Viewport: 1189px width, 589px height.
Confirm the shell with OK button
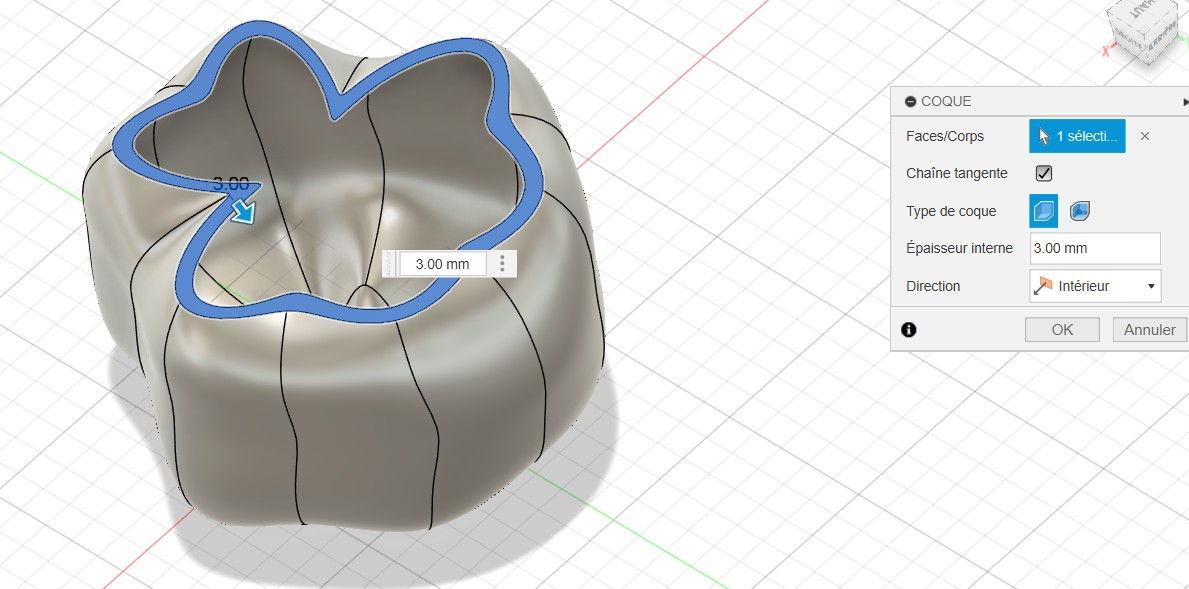(1062, 330)
